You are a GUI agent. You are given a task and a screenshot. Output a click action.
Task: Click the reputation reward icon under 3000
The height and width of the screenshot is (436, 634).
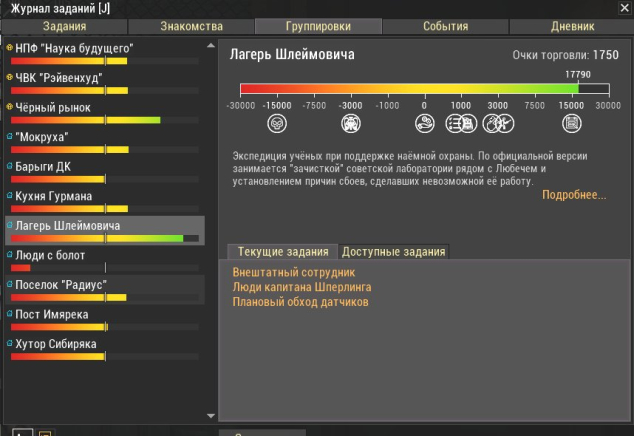pos(495,123)
